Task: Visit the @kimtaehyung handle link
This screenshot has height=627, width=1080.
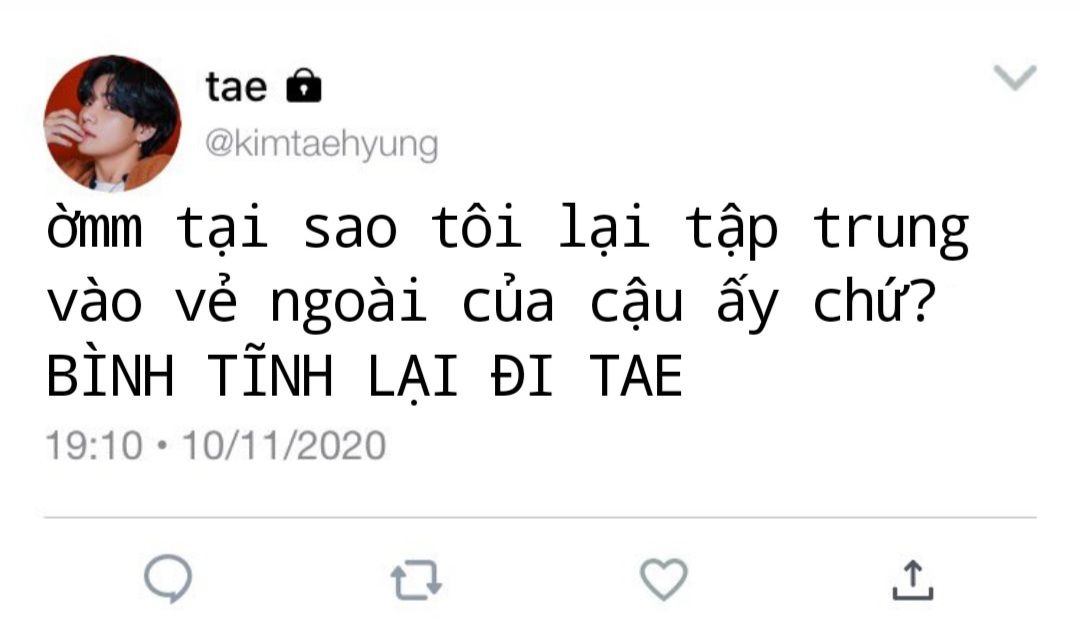Action: 322,144
